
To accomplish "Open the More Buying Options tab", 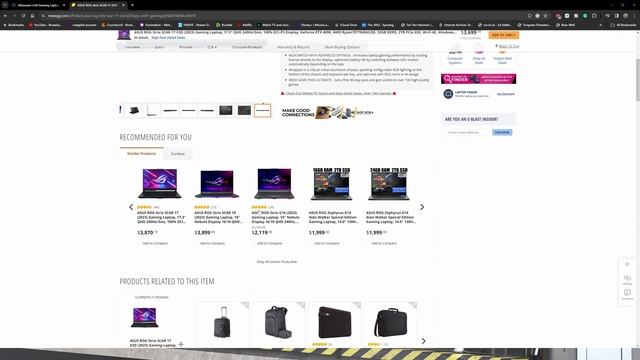I will [x=342, y=47].
